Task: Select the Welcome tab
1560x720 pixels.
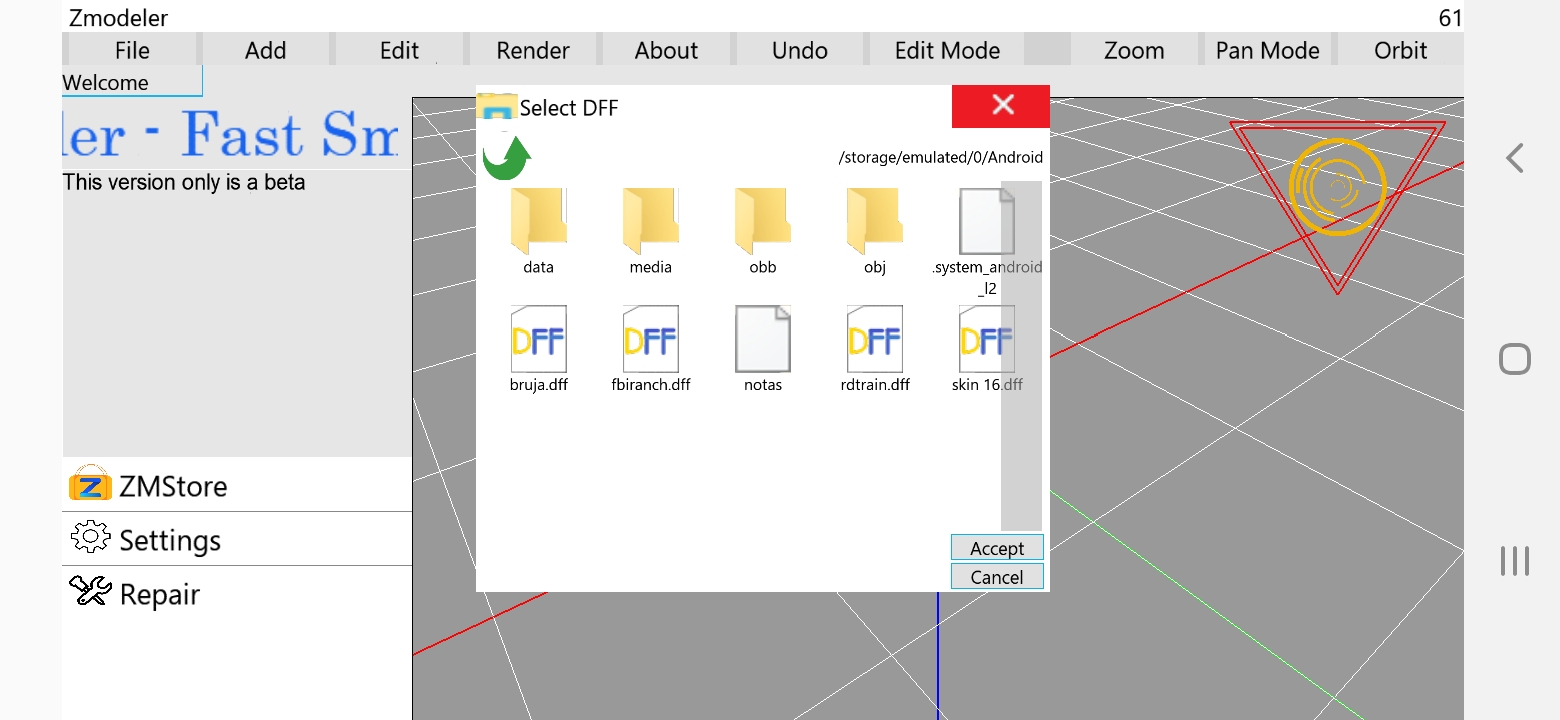Action: 132,82
